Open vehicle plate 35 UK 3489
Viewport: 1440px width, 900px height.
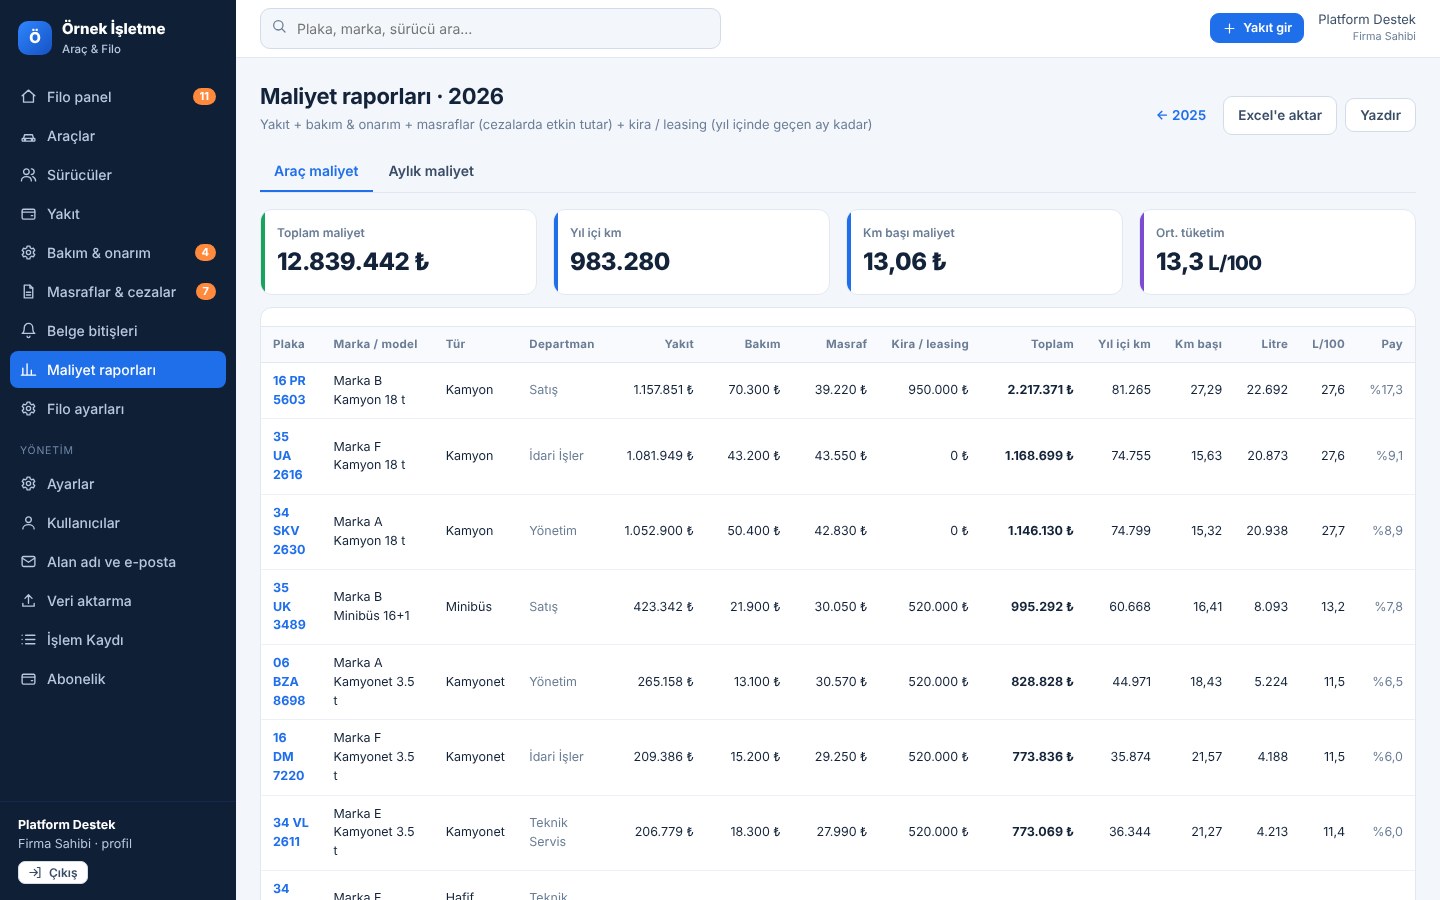289,606
